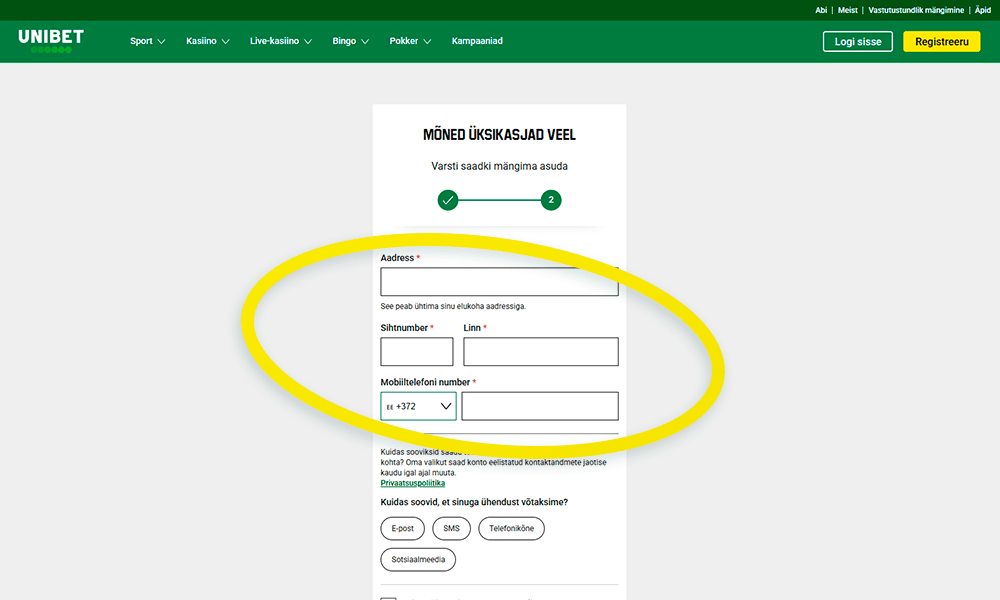Click the Estonian flag in the phone prefix selector

pos(390,406)
